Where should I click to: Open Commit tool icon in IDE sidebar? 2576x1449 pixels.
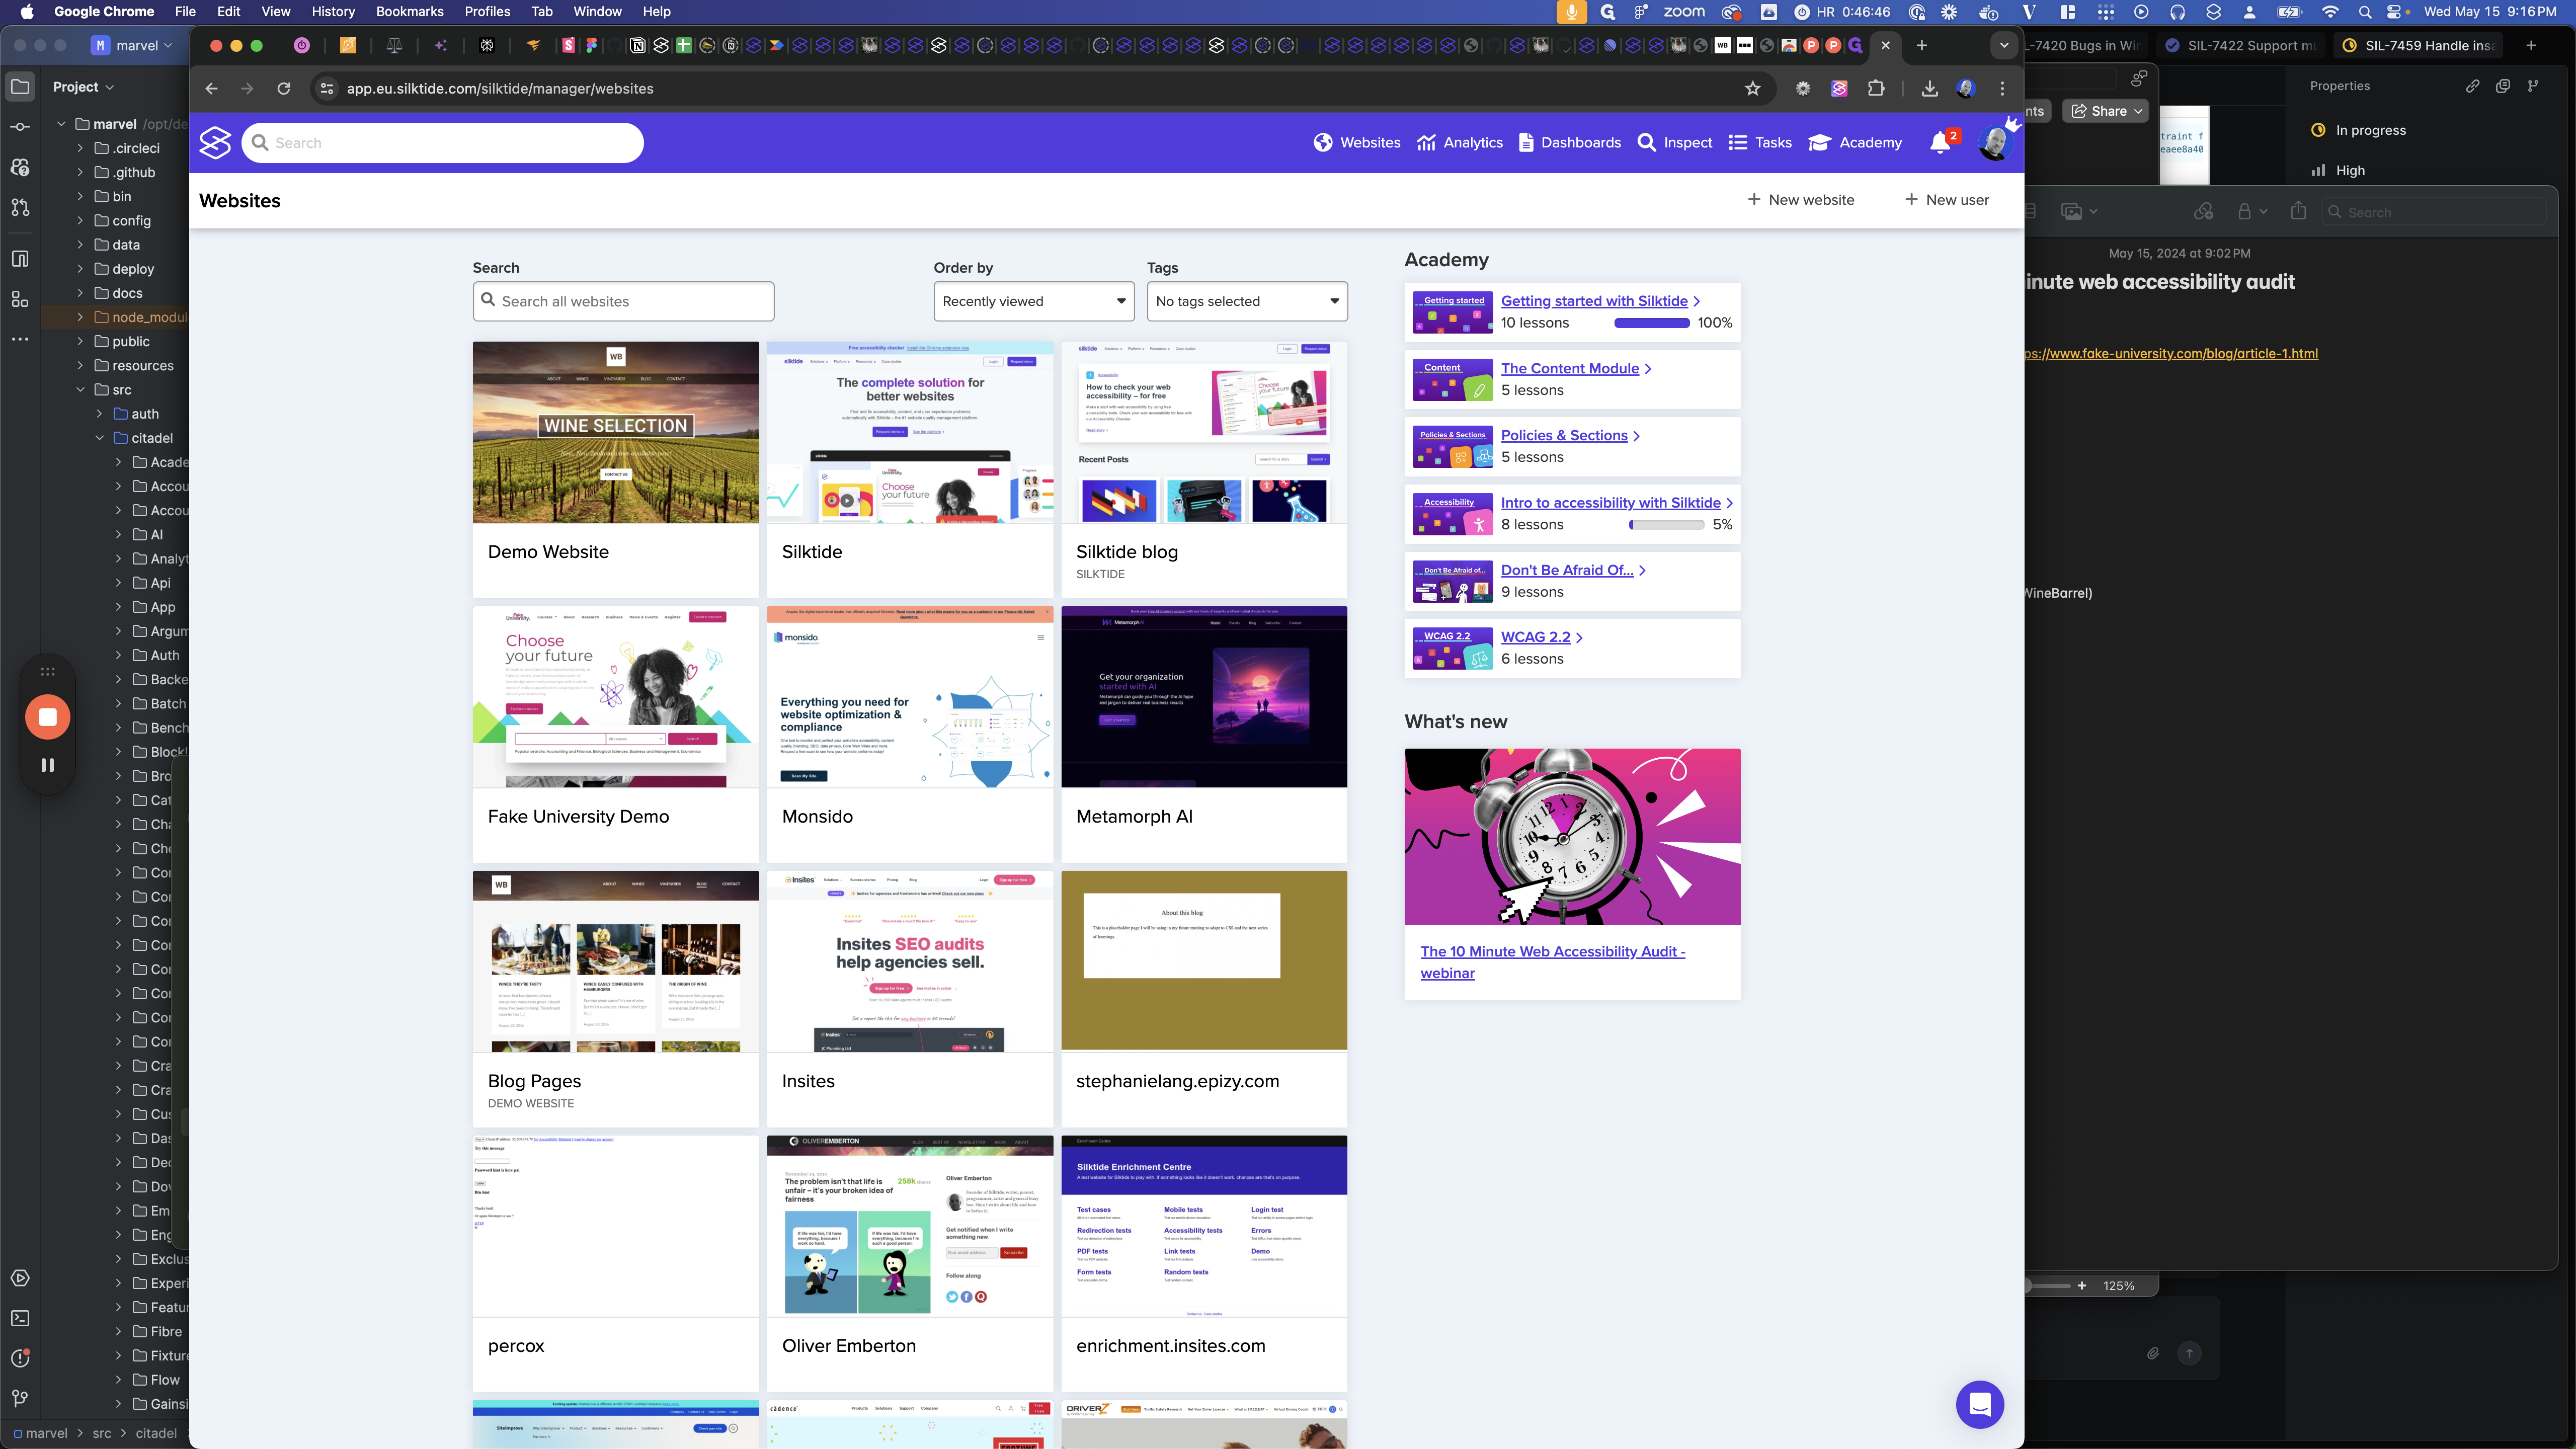point(20,127)
